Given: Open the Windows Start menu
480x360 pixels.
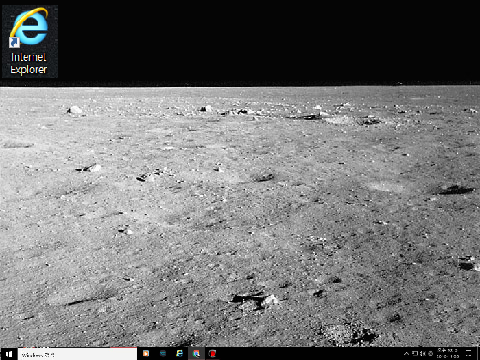Looking at the screenshot, I should click(9, 354).
